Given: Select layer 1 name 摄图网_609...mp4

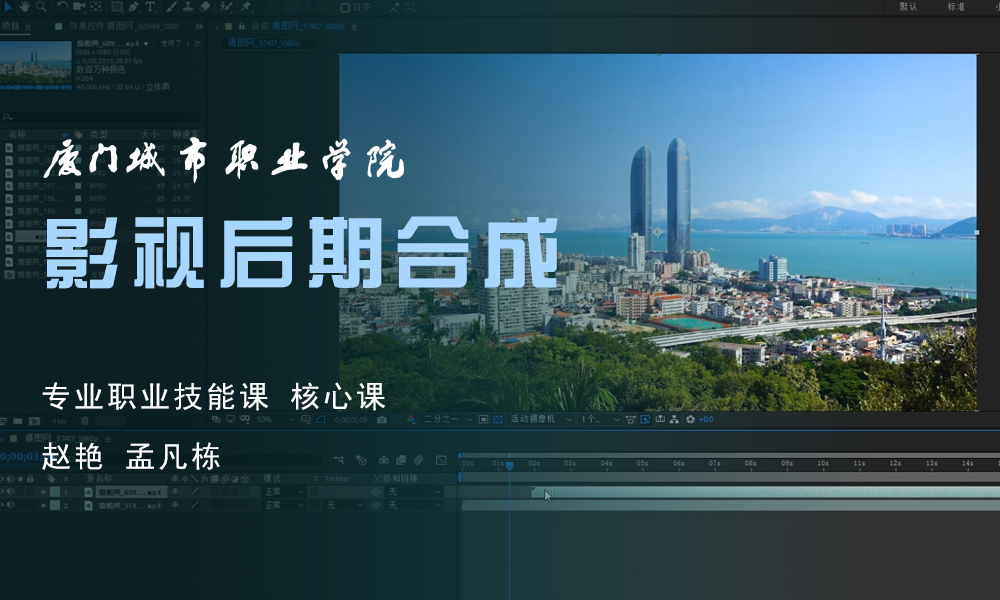Looking at the screenshot, I should click(130, 492).
